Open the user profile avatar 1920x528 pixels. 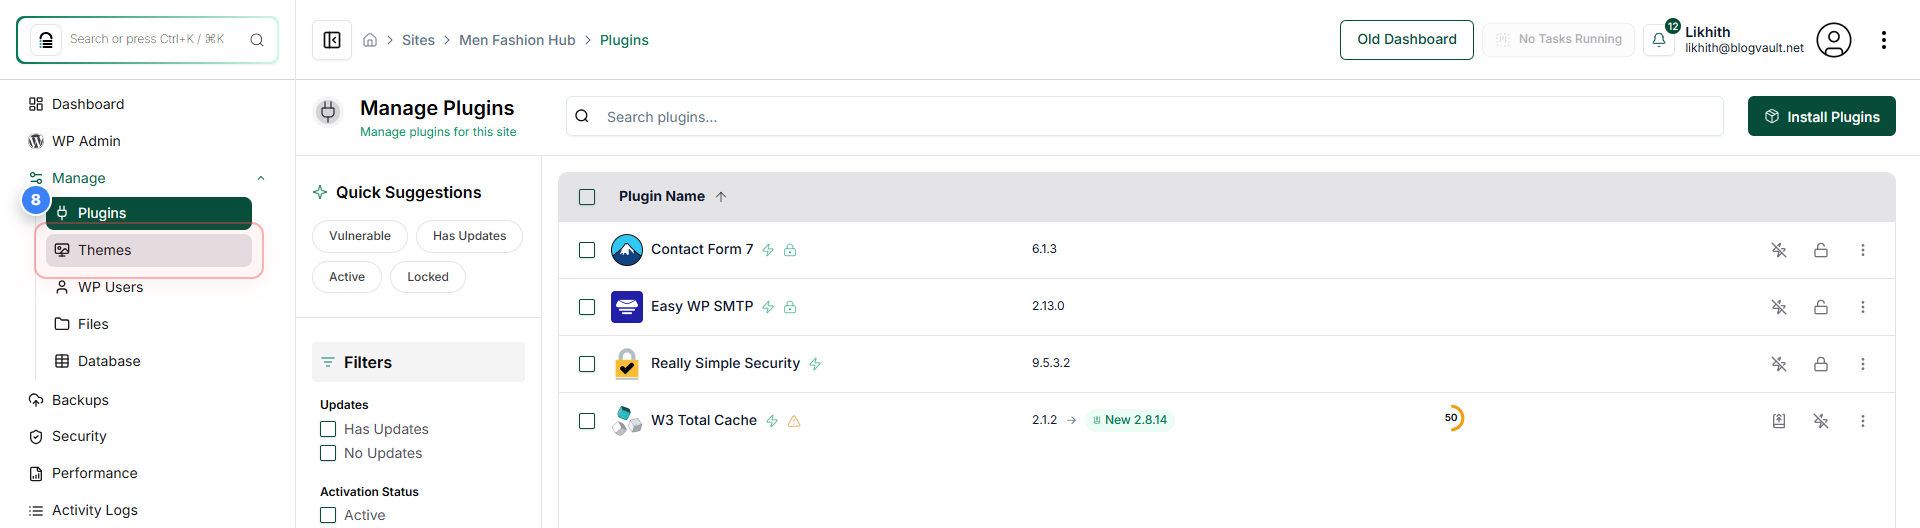click(x=1833, y=40)
